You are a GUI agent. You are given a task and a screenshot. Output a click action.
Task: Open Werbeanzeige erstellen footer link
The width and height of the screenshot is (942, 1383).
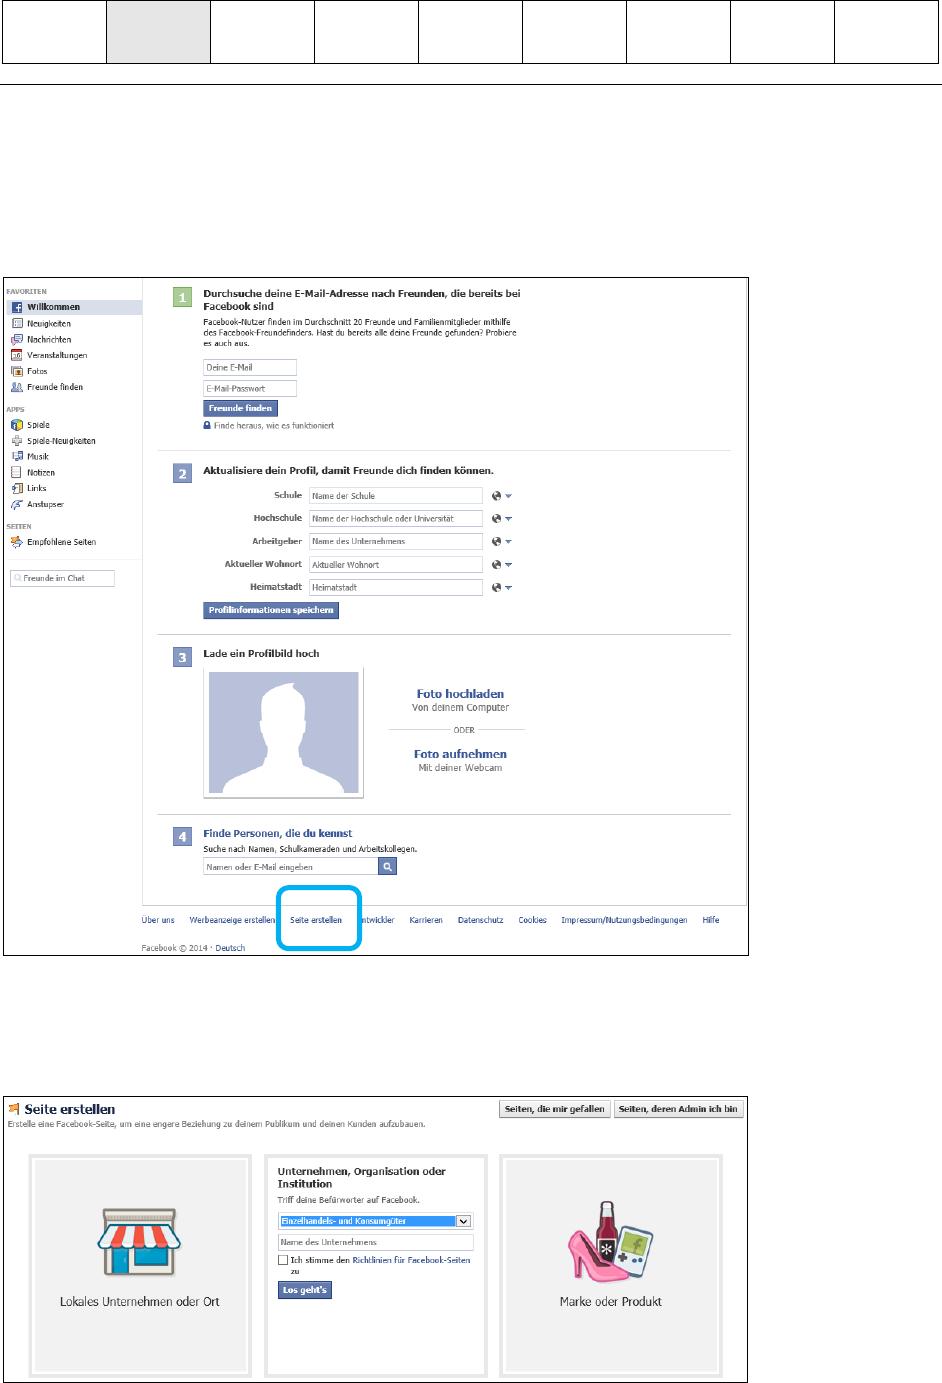pos(232,920)
